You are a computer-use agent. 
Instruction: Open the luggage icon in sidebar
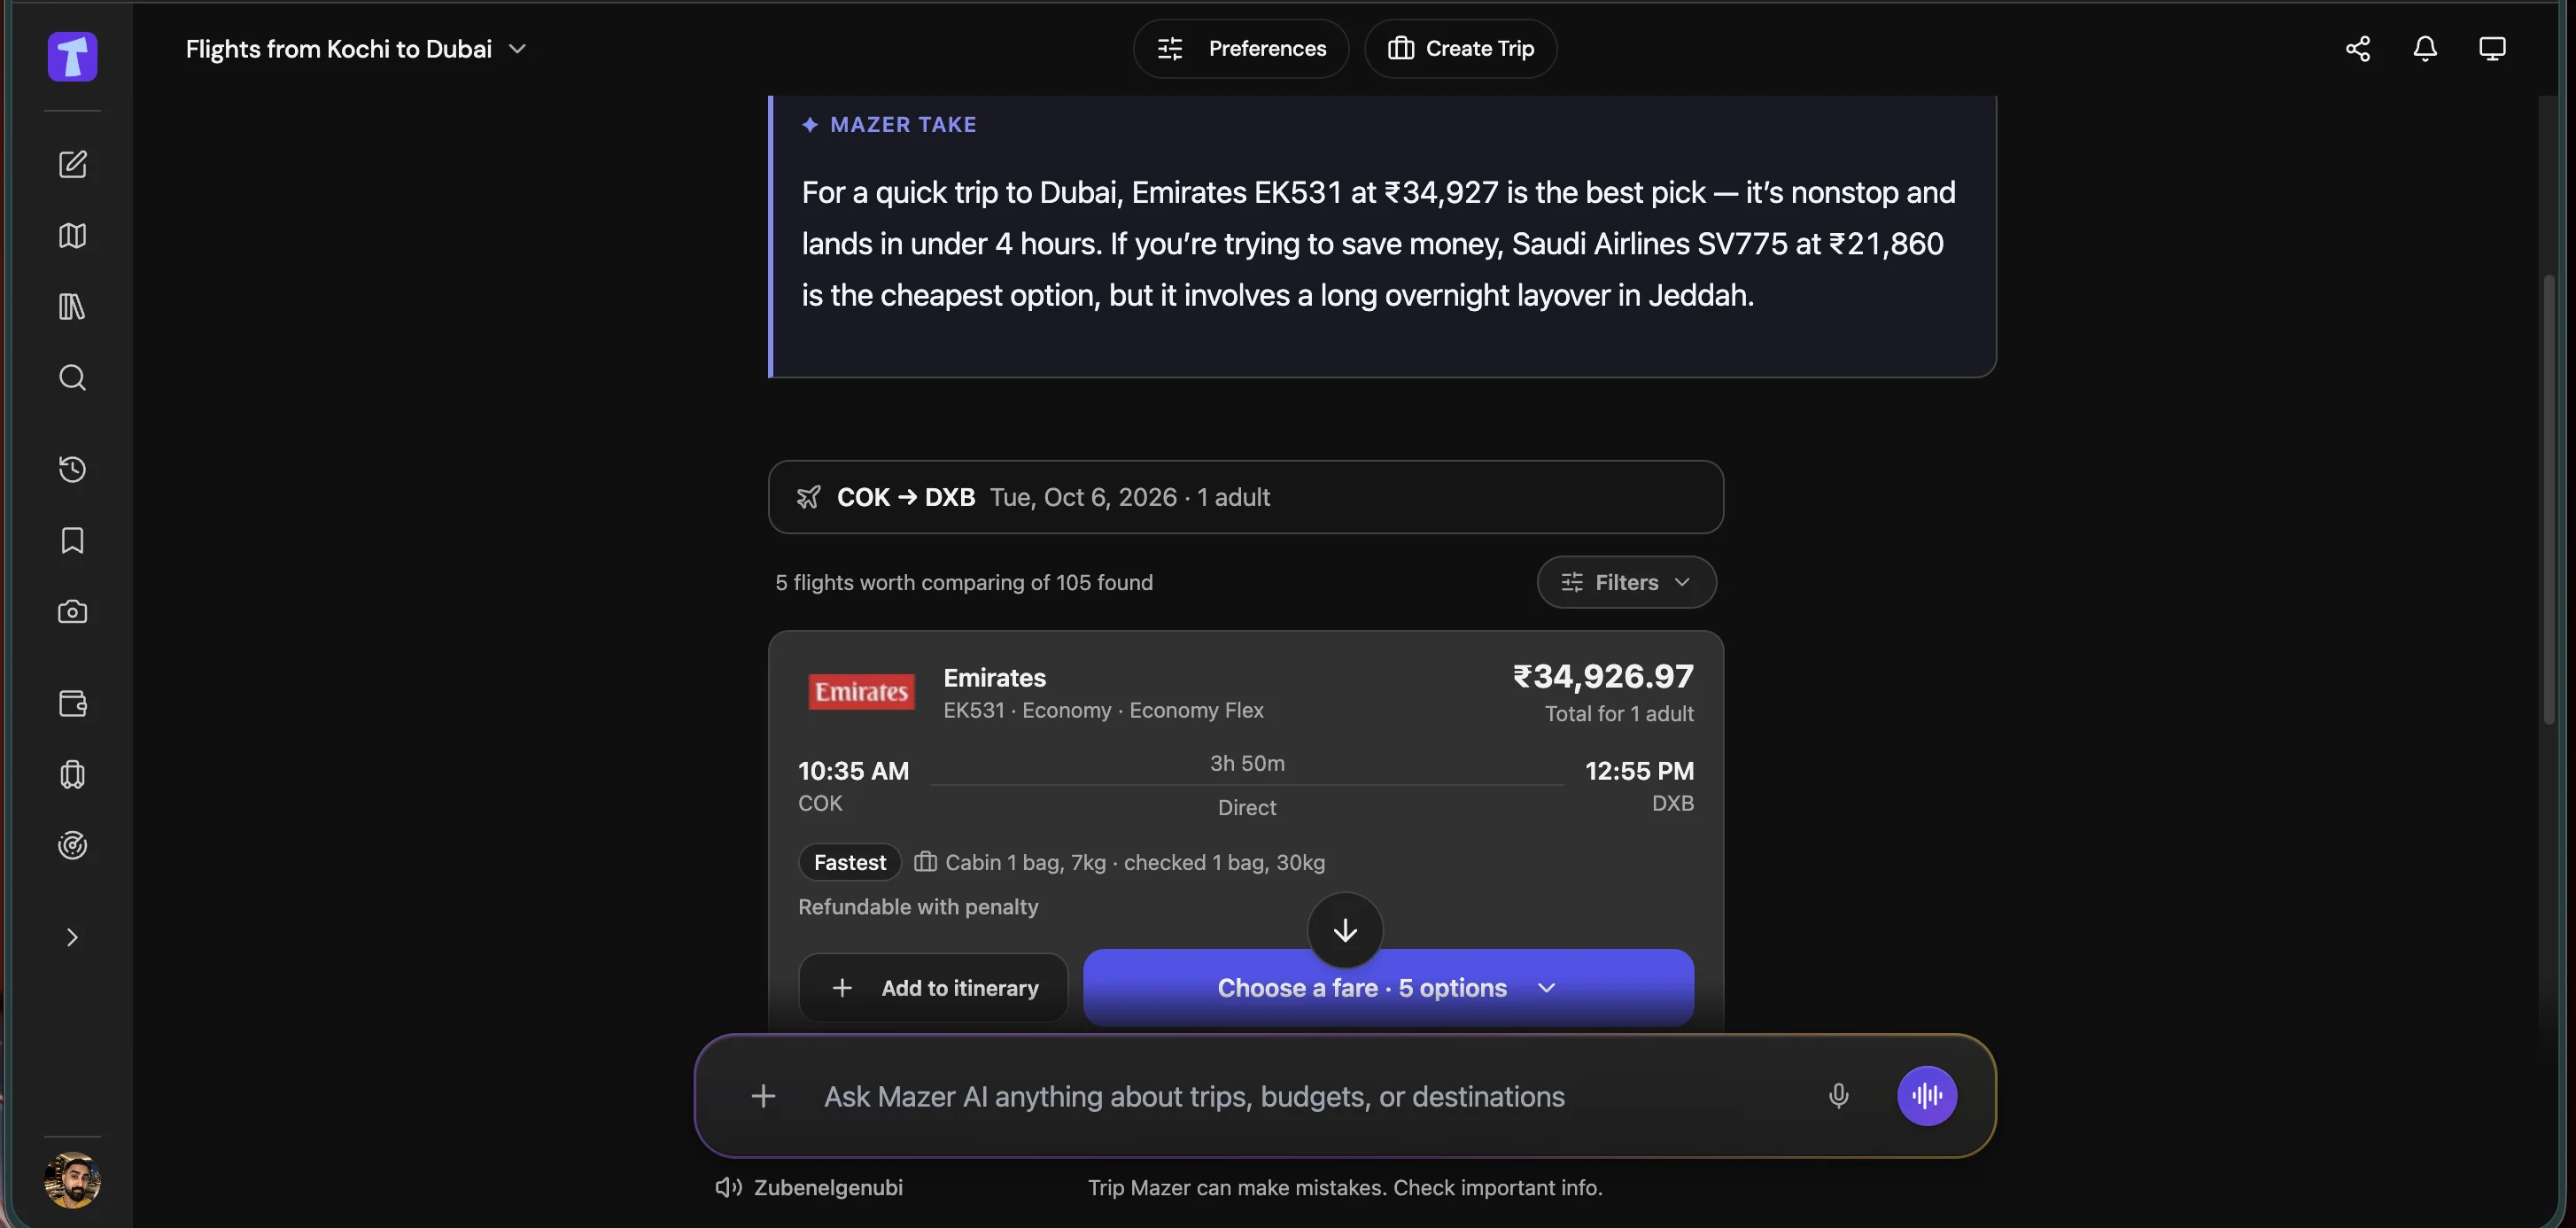tap(72, 774)
